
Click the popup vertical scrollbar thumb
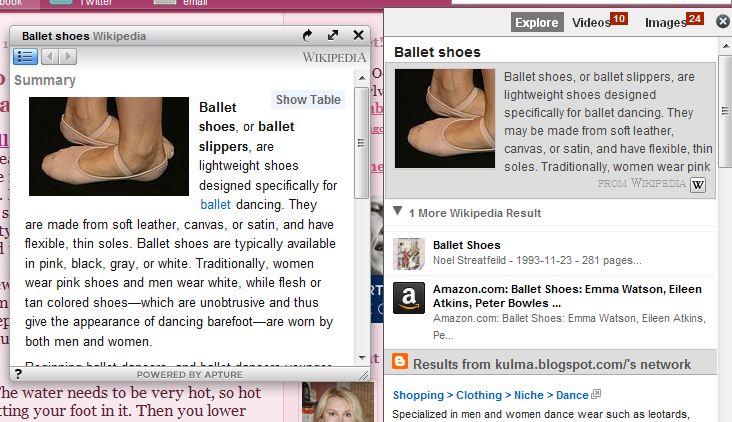tap(361, 142)
